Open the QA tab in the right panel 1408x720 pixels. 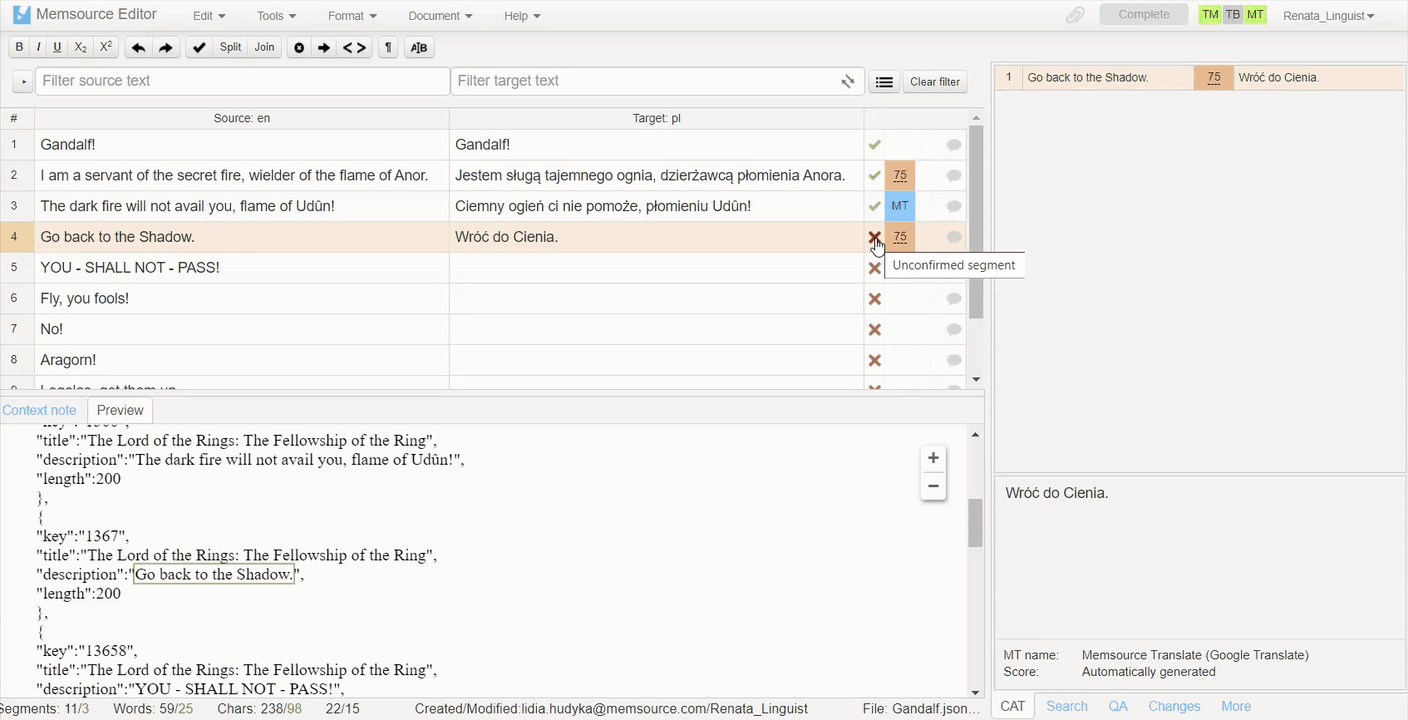tap(1118, 706)
